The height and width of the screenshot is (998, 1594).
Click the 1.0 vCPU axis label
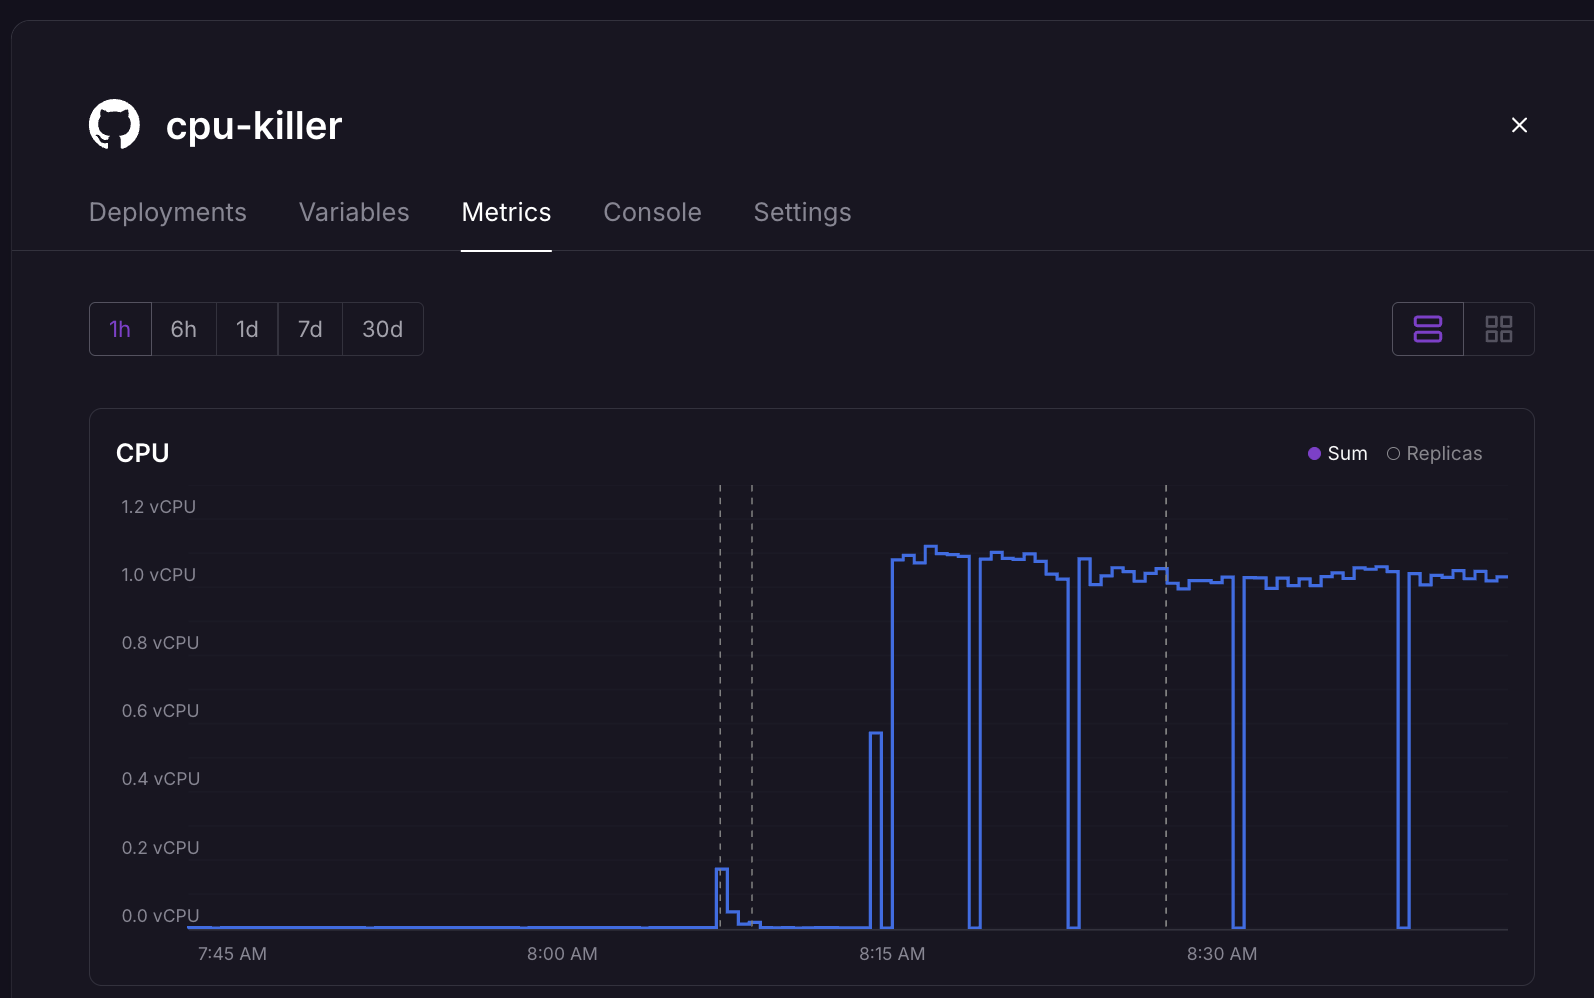pos(159,575)
